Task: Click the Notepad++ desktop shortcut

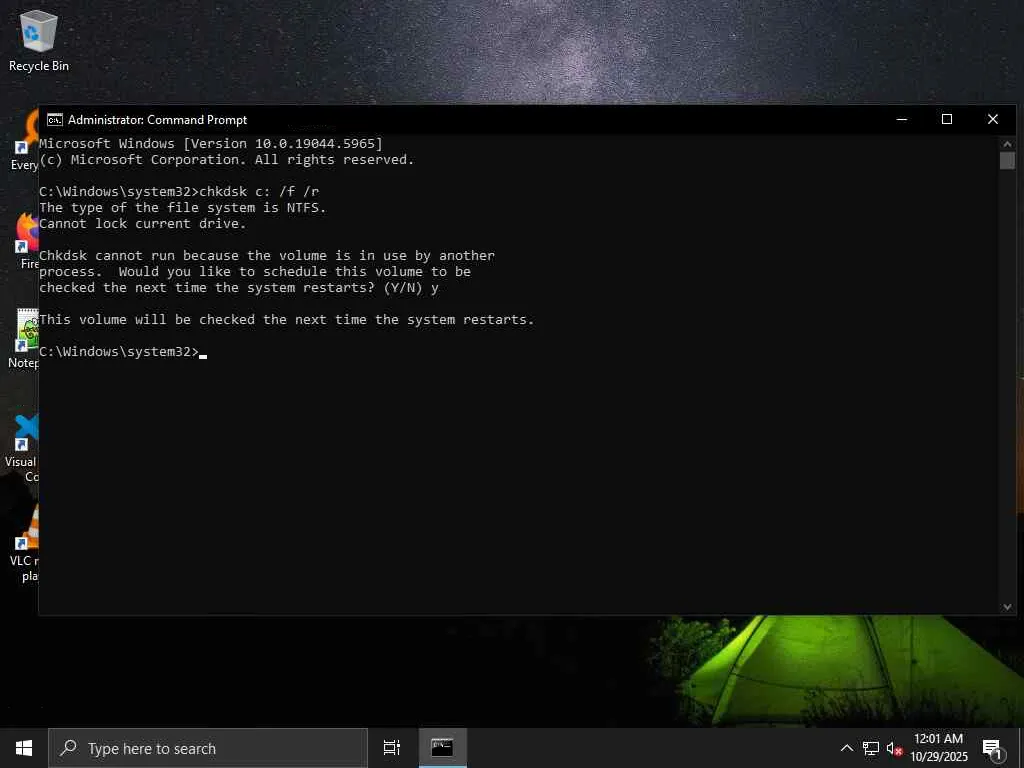Action: click(x=25, y=338)
